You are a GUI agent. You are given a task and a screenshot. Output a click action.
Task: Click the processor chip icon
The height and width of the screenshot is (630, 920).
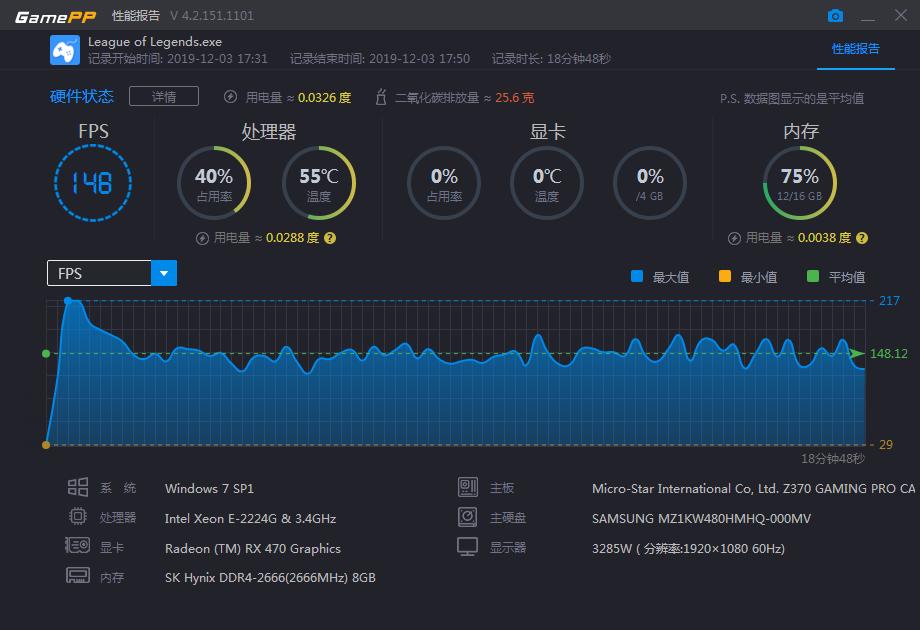(77, 516)
